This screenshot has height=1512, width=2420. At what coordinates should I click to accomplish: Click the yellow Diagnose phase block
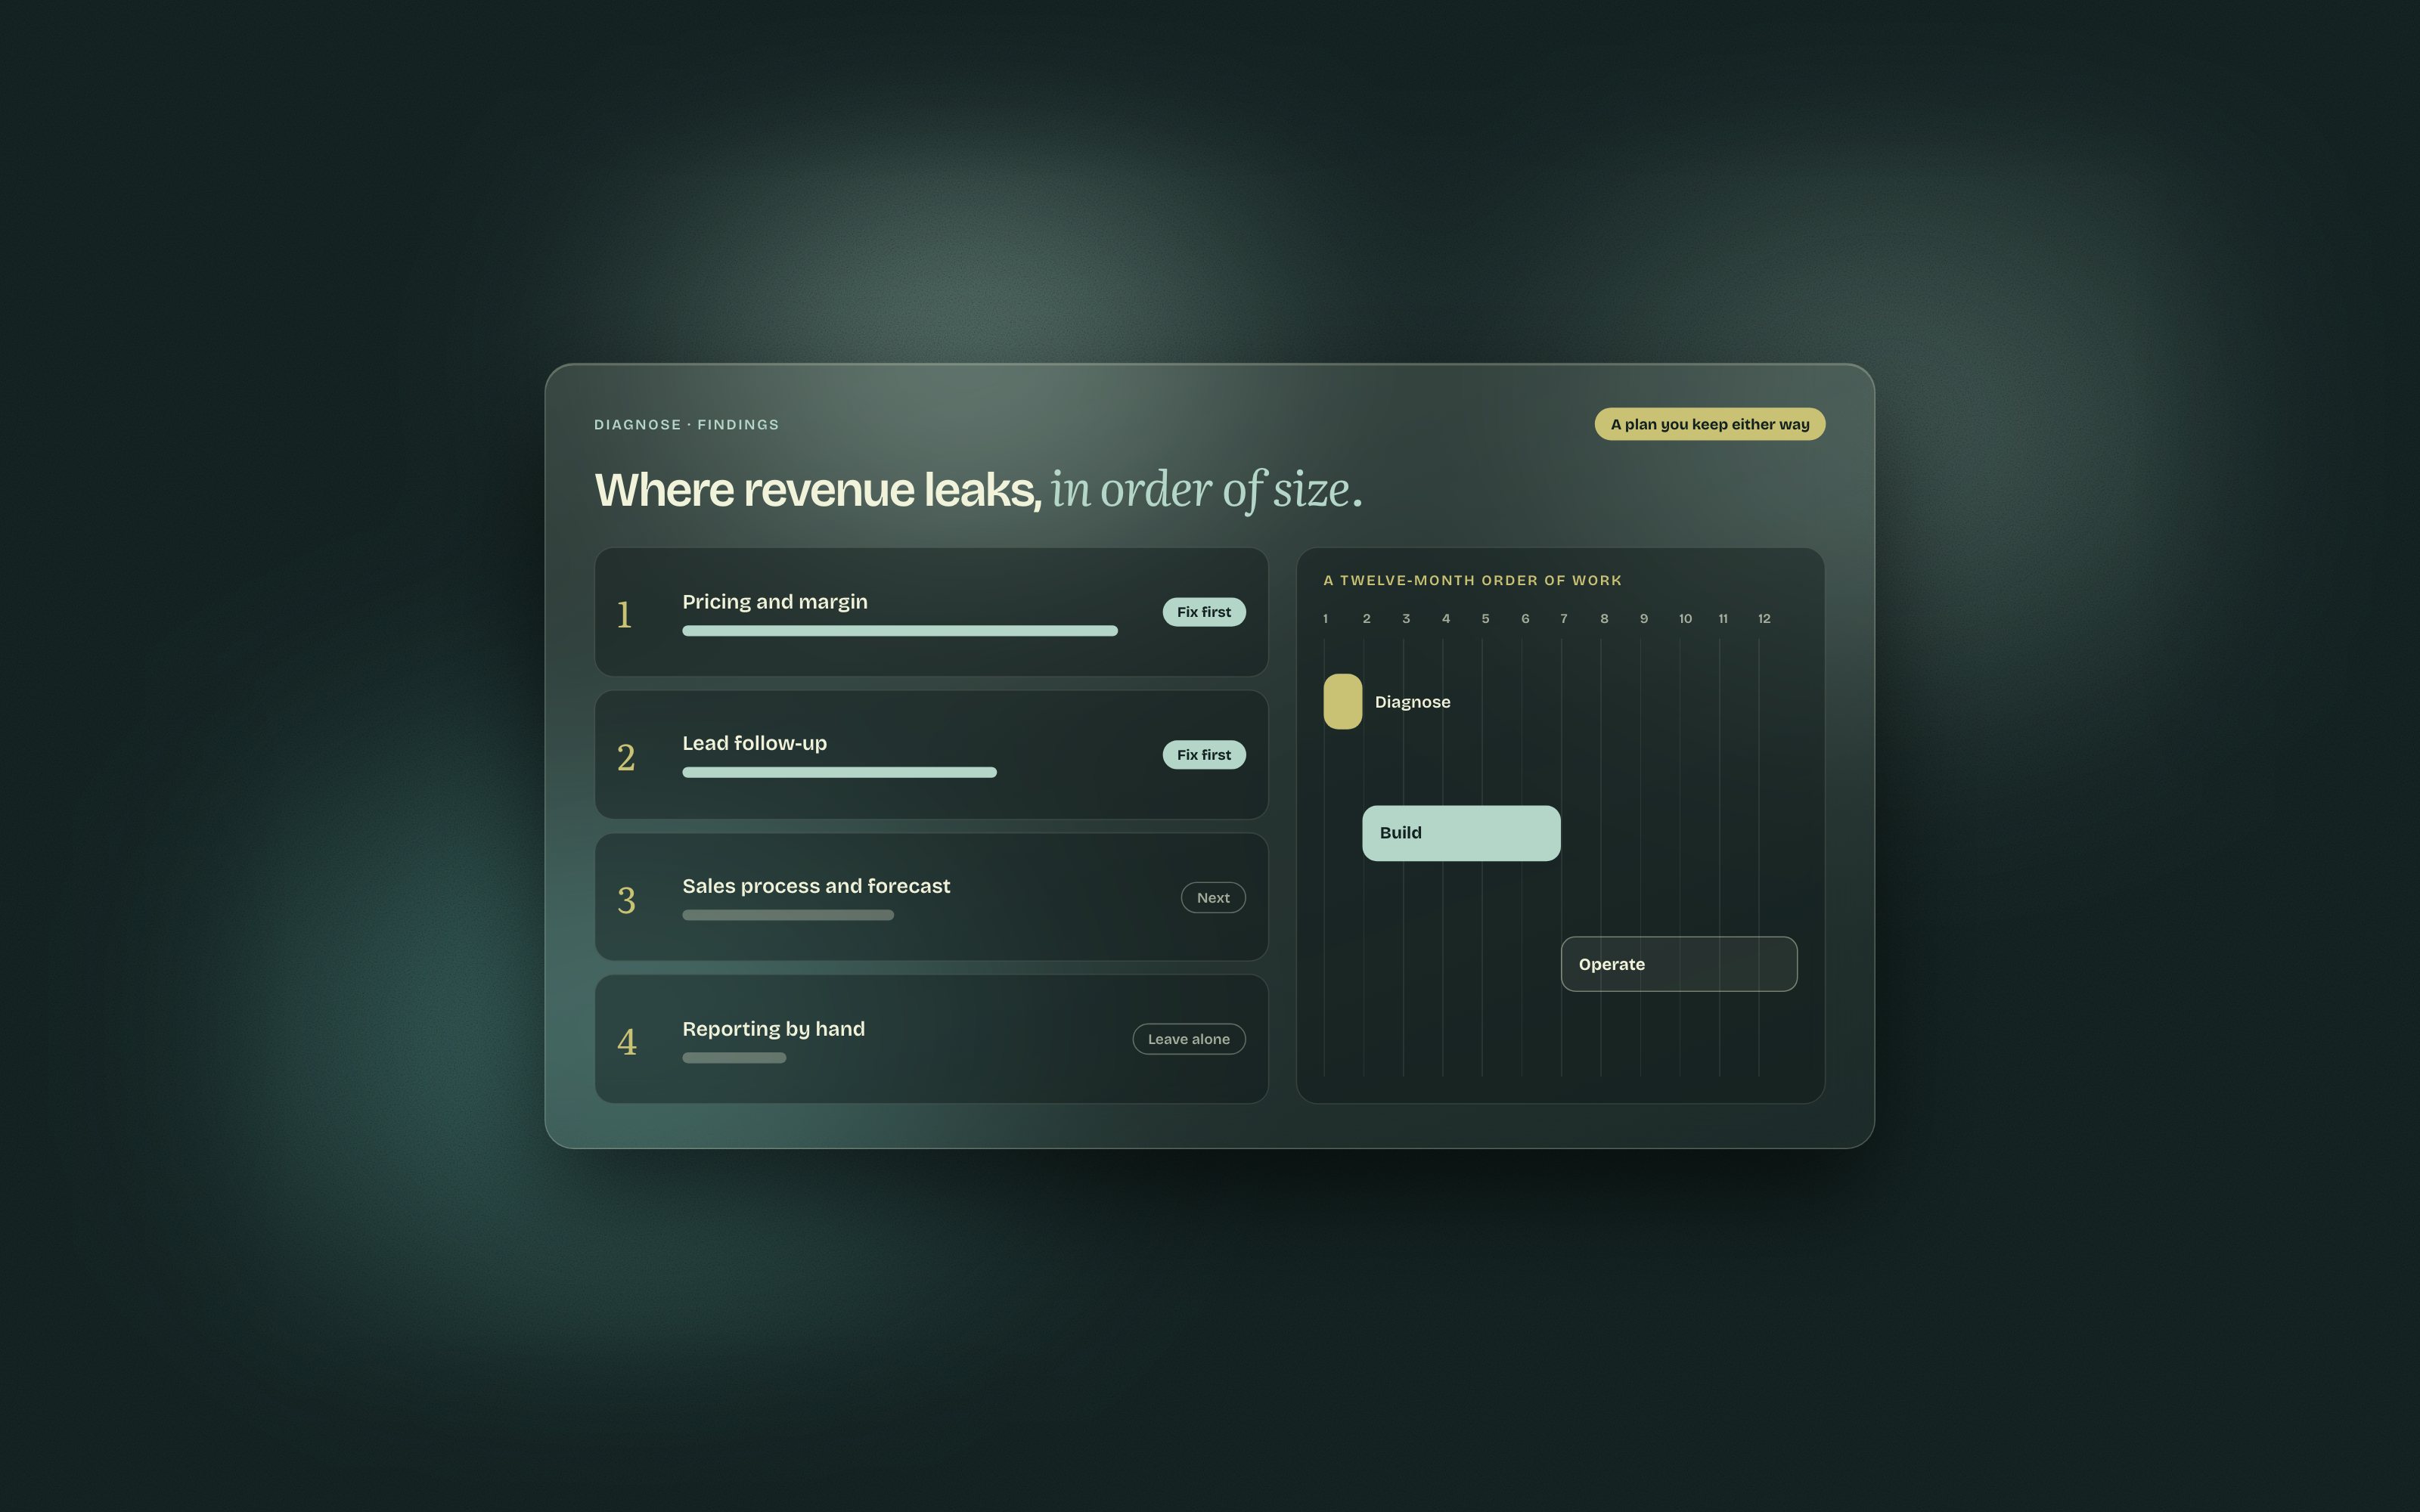[x=1342, y=701]
